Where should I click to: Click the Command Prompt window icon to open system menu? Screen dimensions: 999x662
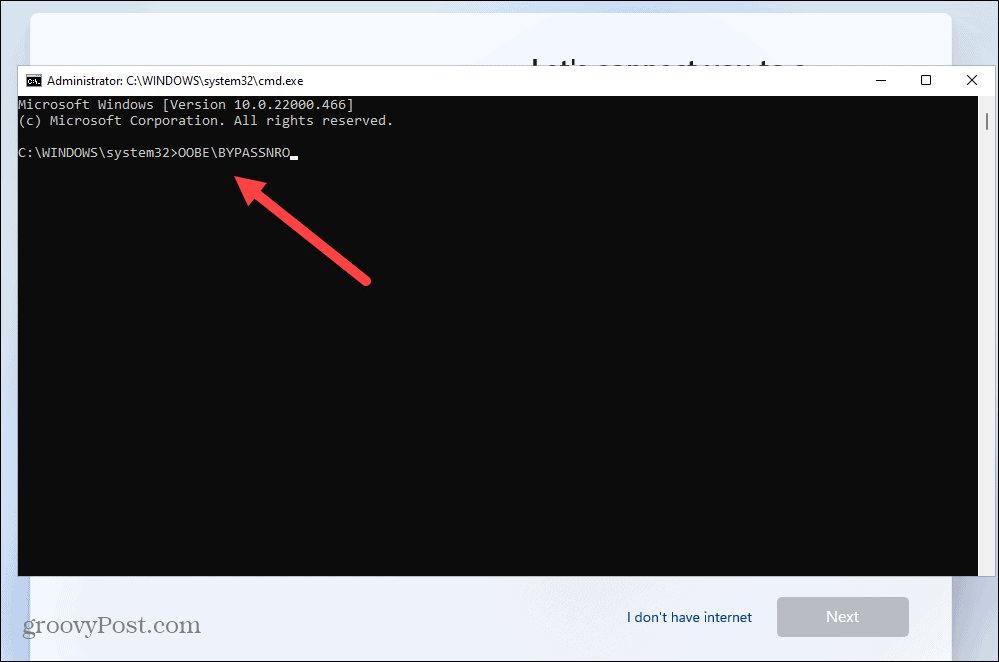point(32,80)
